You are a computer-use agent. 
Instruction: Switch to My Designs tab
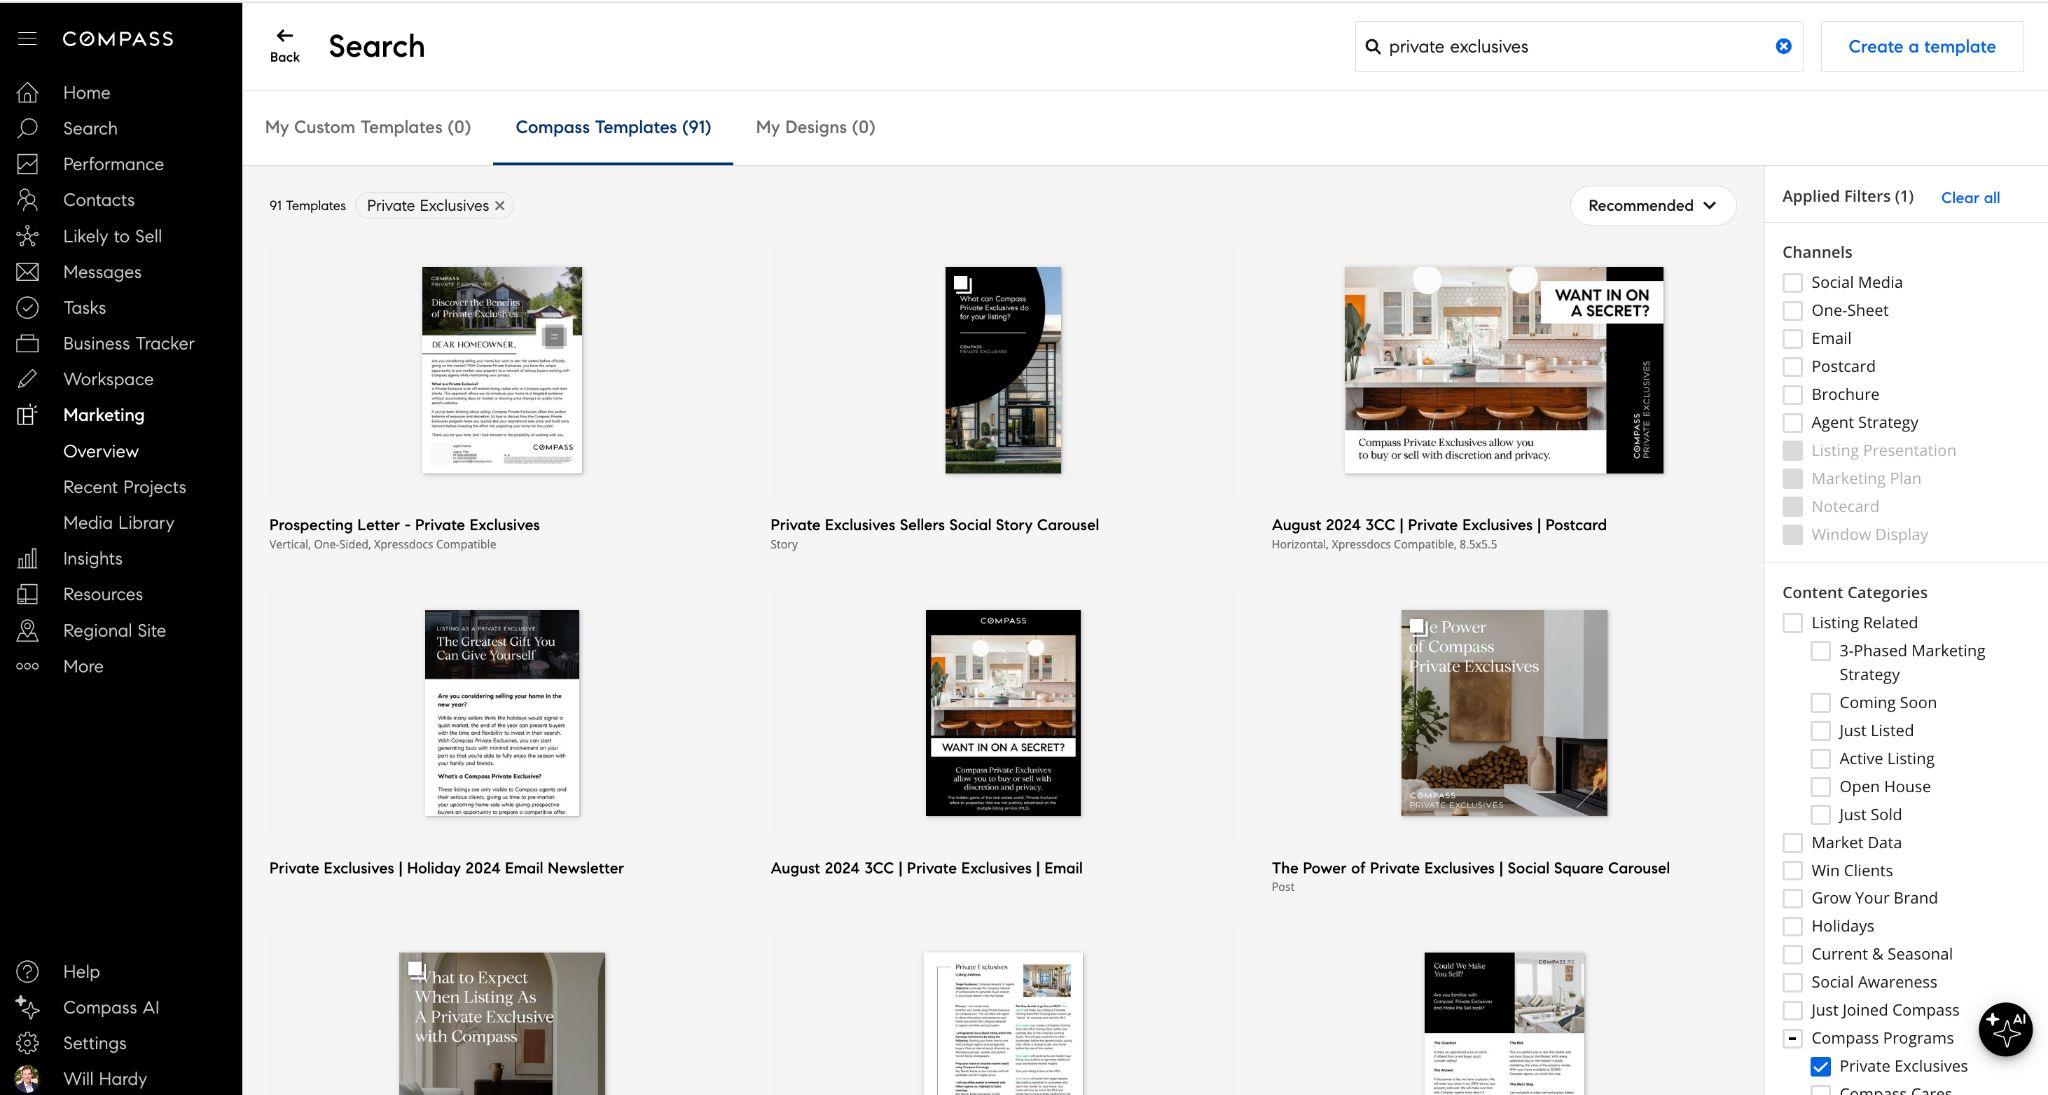[815, 127]
